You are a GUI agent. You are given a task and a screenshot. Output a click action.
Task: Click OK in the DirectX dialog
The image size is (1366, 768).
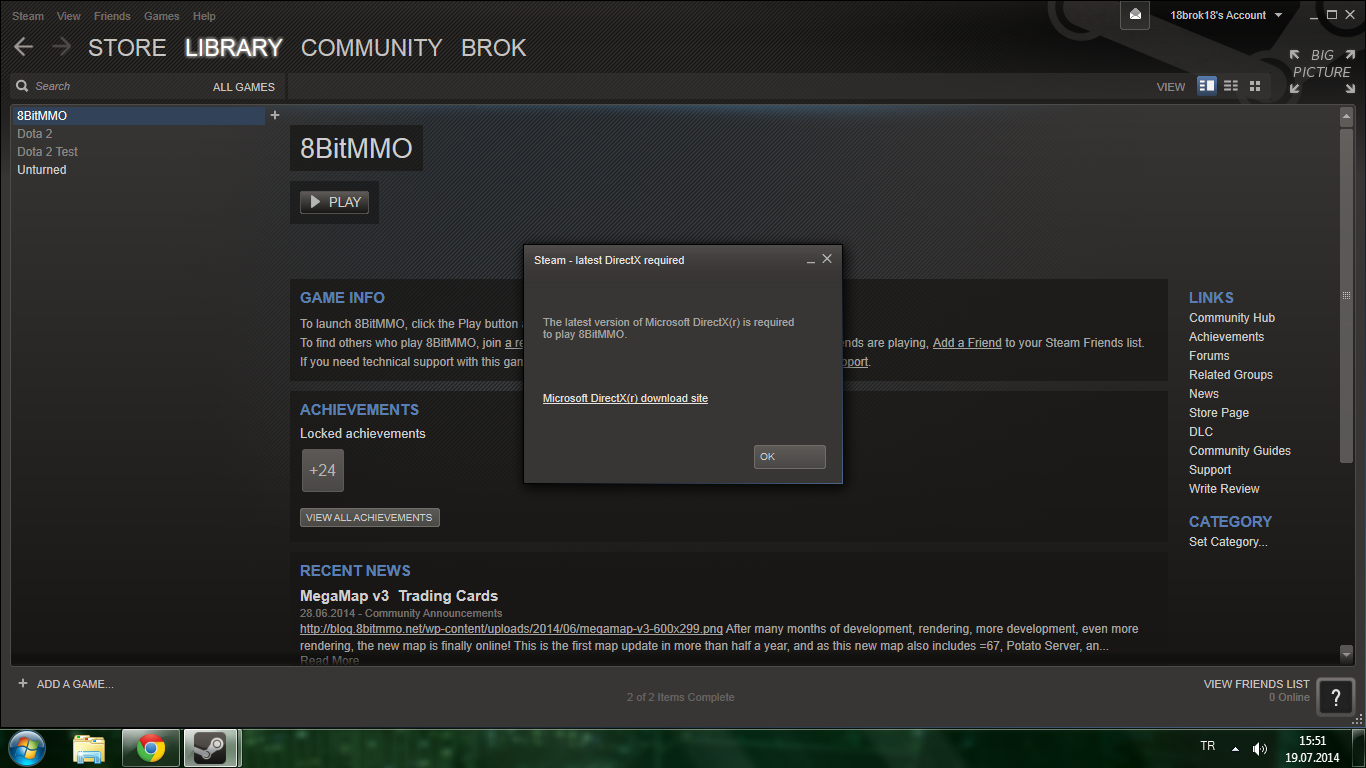(x=790, y=456)
